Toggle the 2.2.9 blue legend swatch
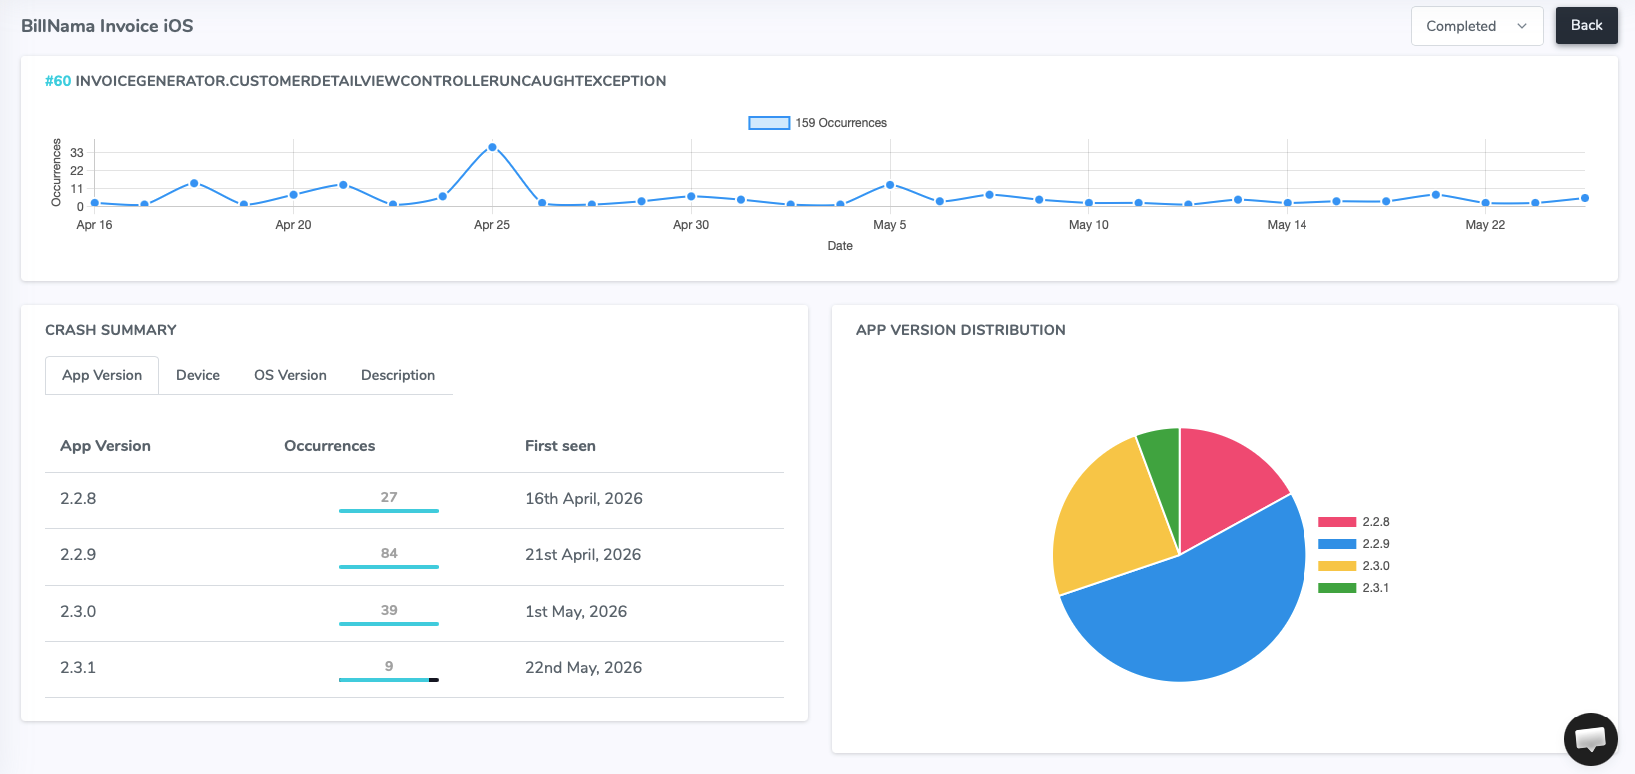 coord(1337,544)
